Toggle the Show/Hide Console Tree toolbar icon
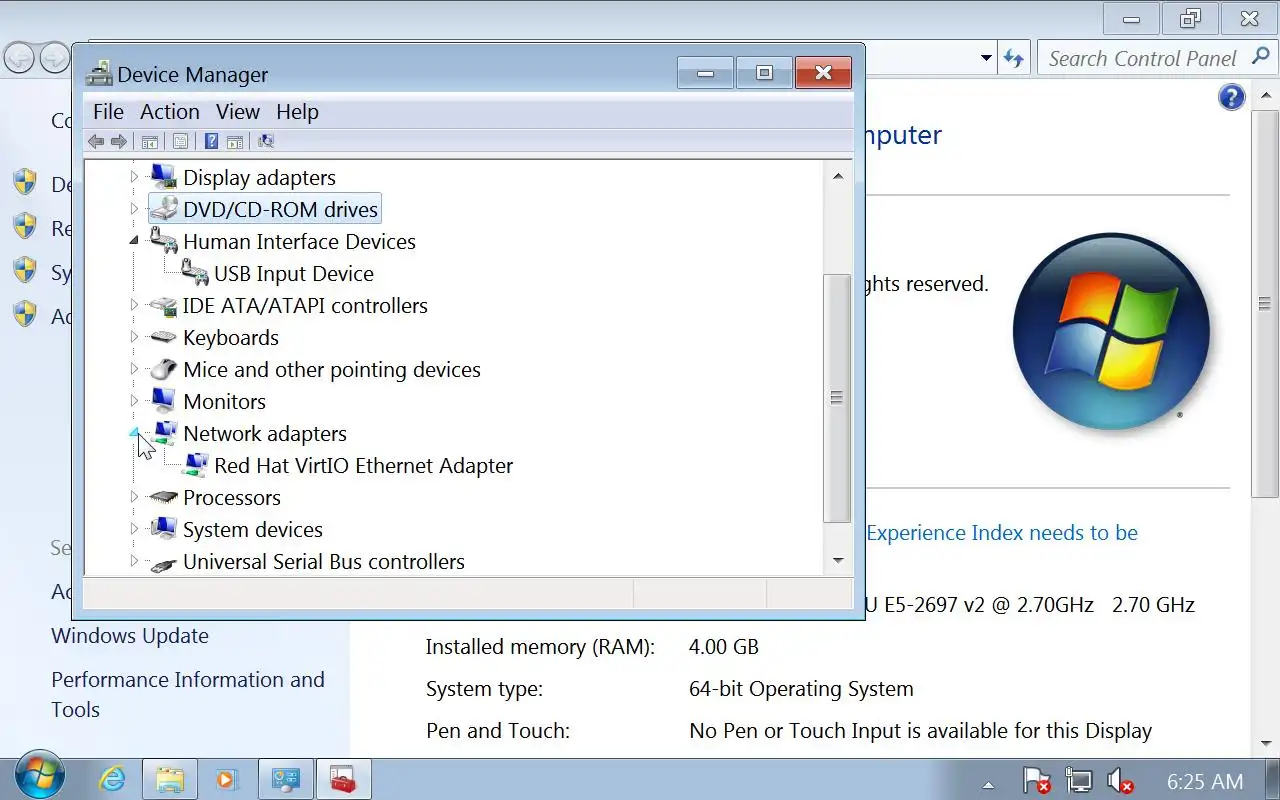This screenshot has width=1280, height=800. point(149,141)
